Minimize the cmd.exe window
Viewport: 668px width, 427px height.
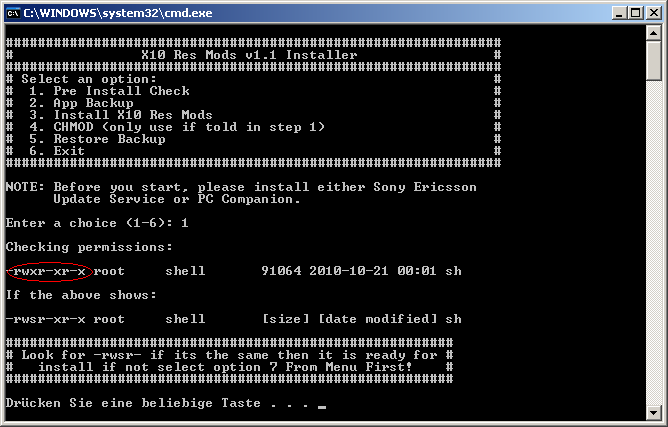click(x=619, y=13)
